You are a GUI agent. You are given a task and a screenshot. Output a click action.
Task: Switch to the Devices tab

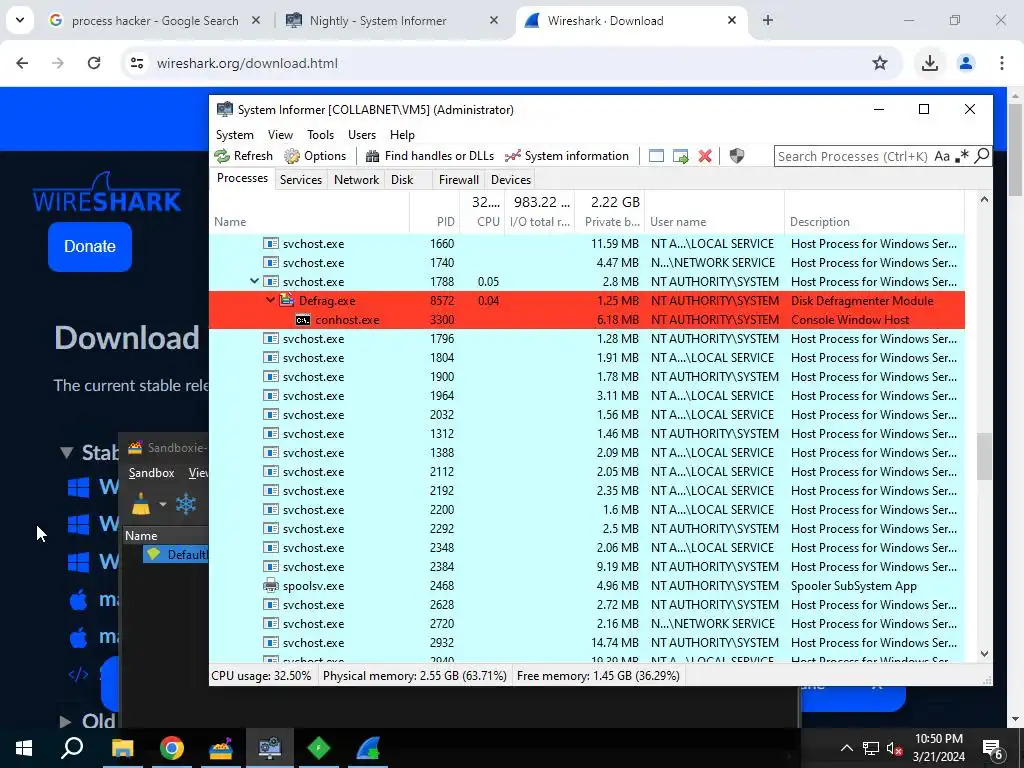pos(511,180)
